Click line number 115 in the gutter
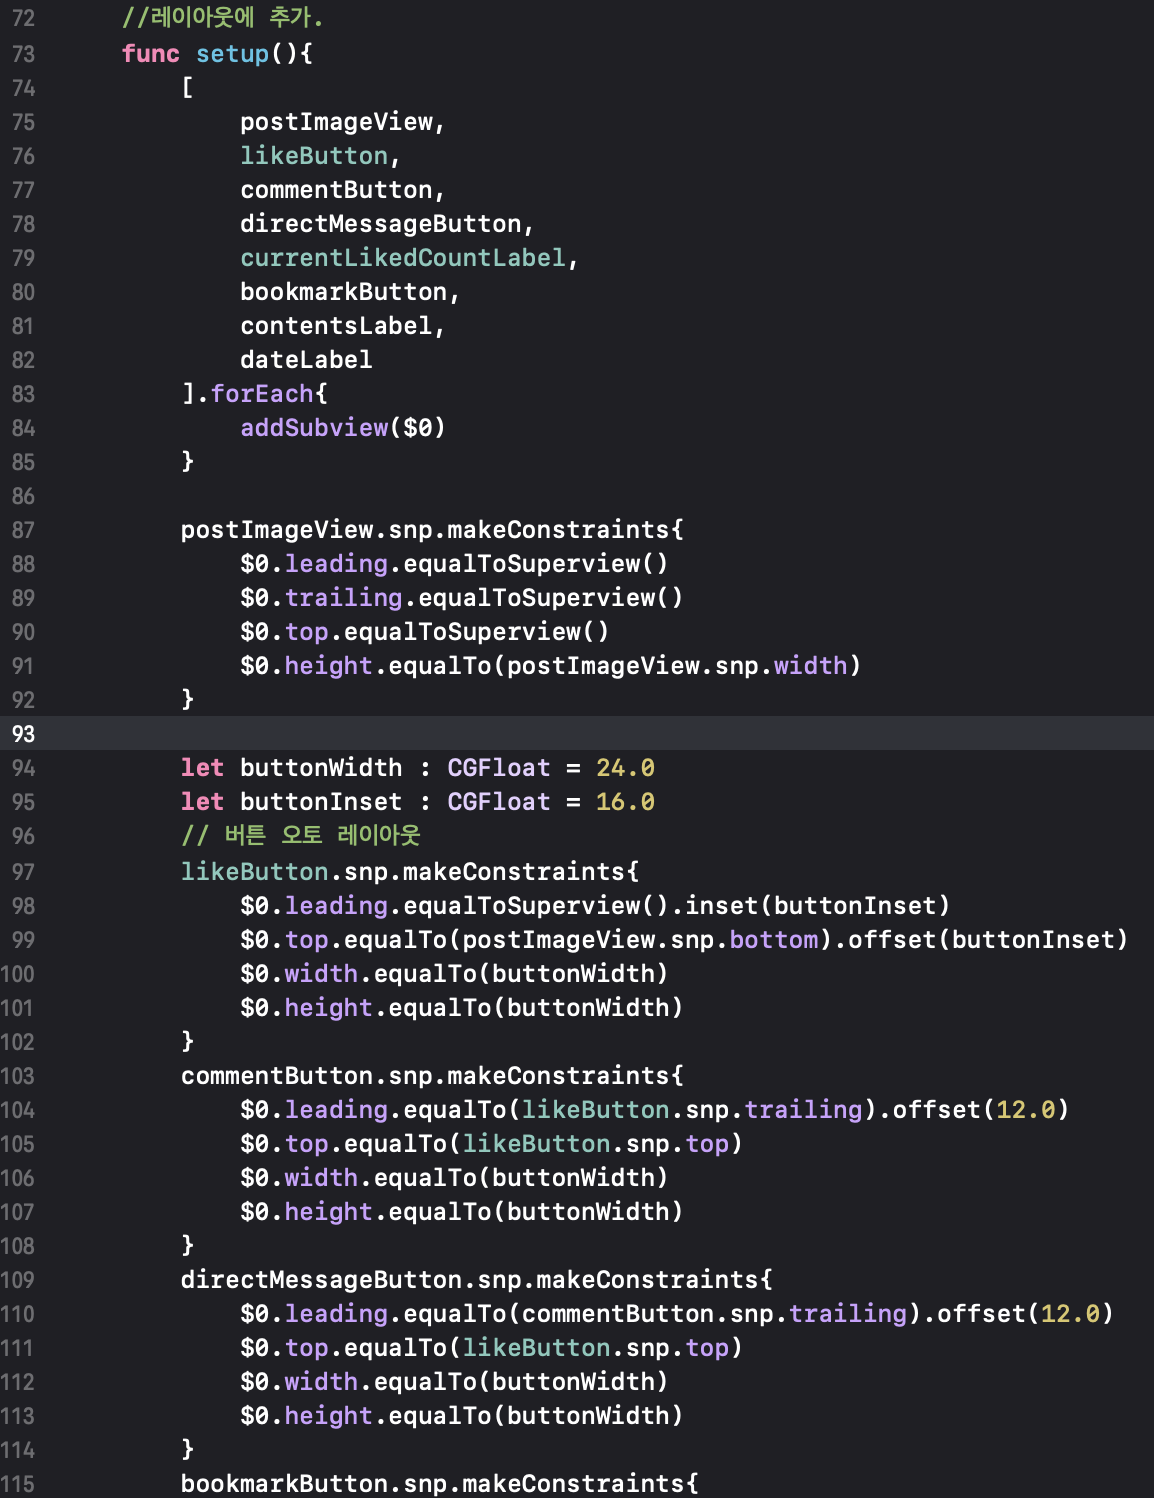 tap(18, 1484)
